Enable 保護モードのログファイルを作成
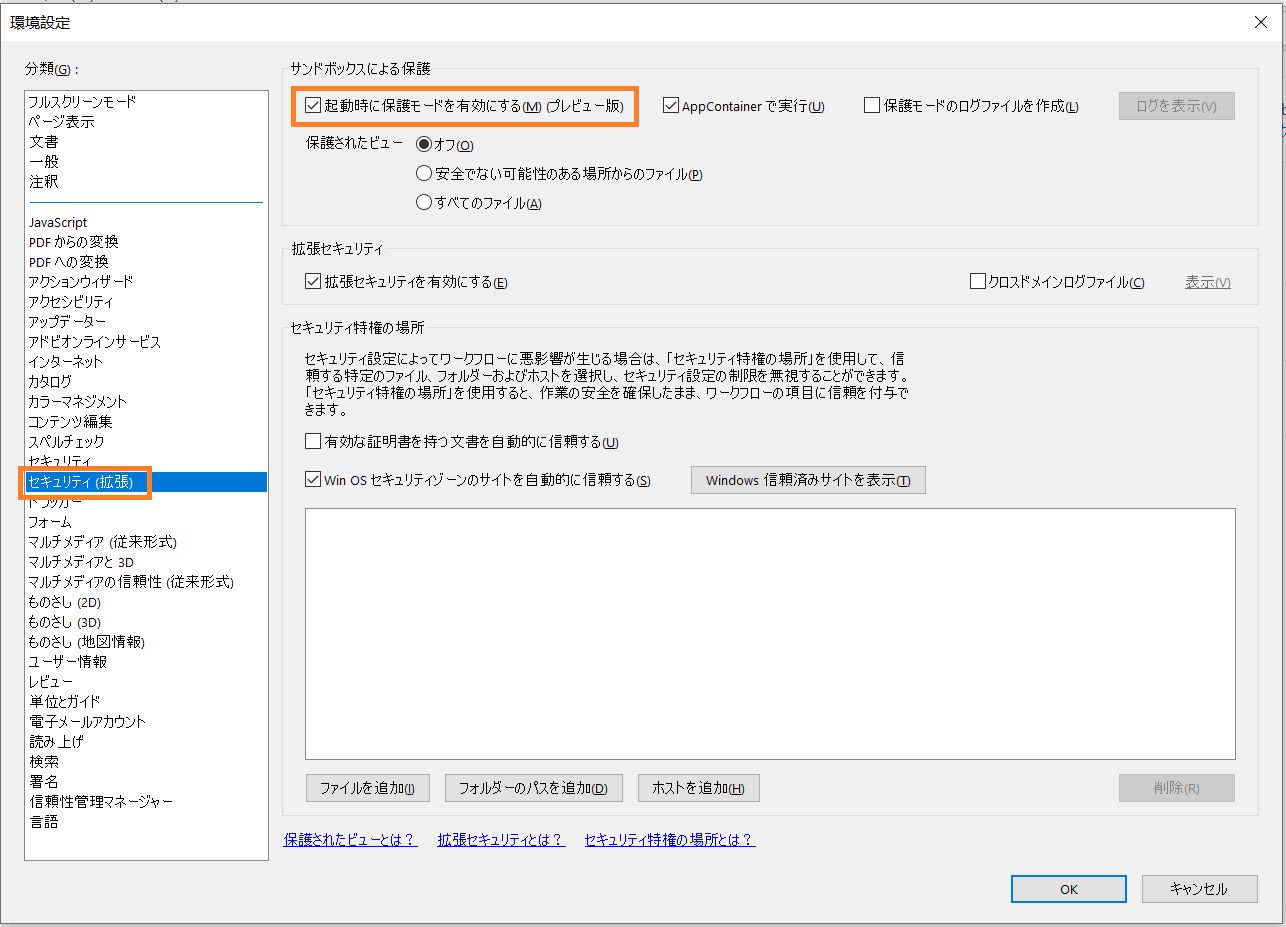Image resolution: width=1286 pixels, height=927 pixels. click(x=871, y=105)
